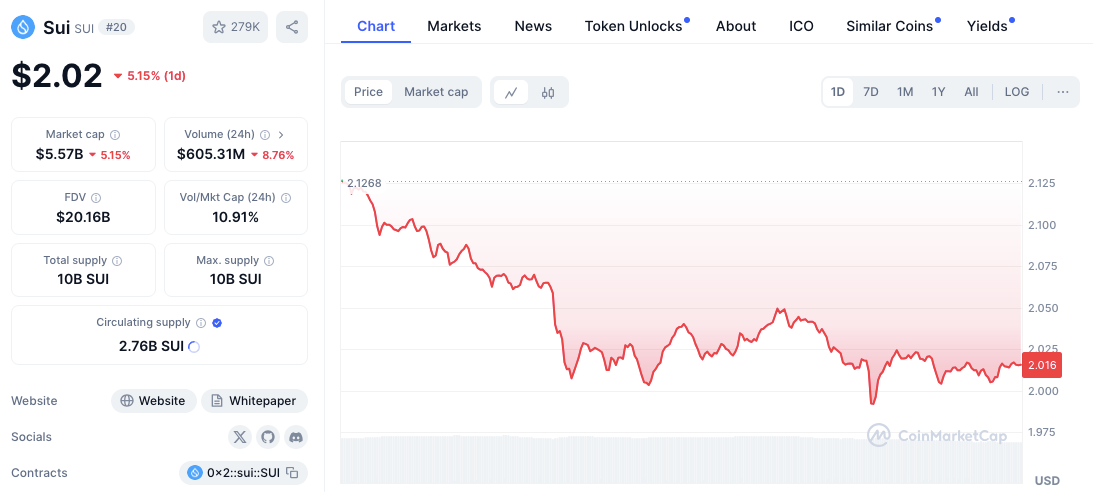Copy the 0x2::sui::SUI contract address
Viewport: 1093px width, 492px height.
(x=293, y=473)
